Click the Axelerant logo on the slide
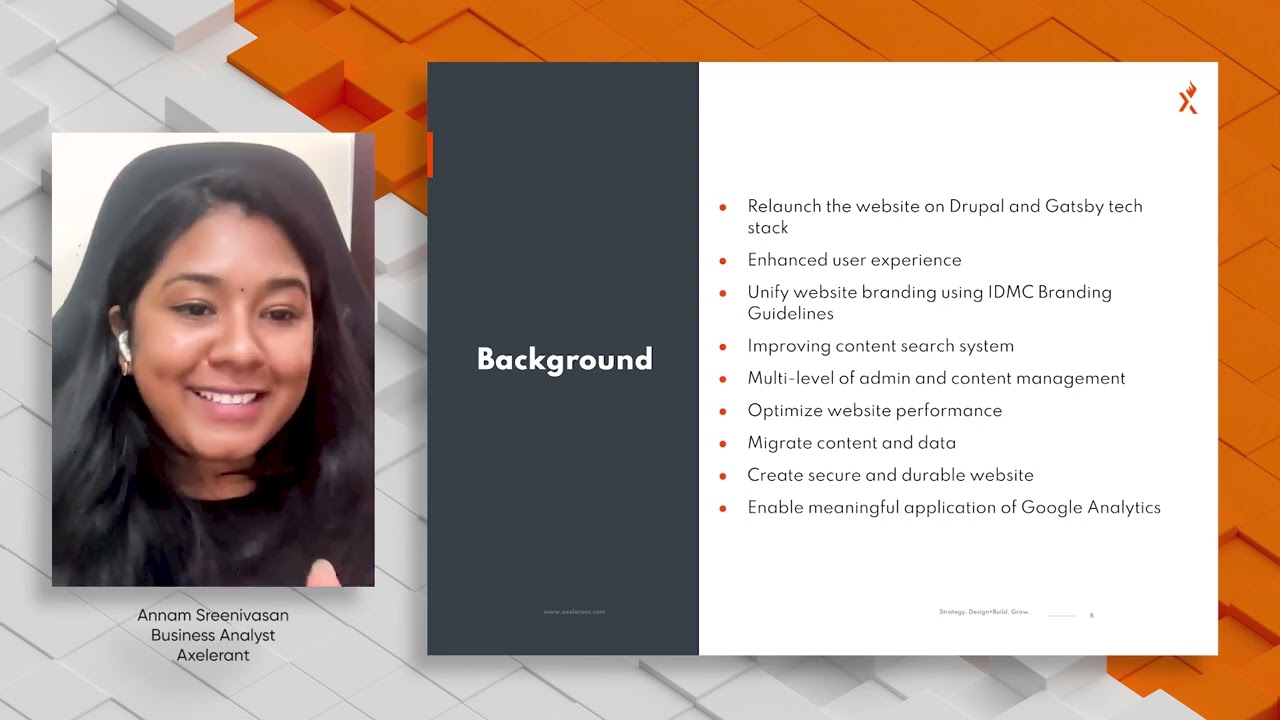The image size is (1280, 720). coord(1187,99)
